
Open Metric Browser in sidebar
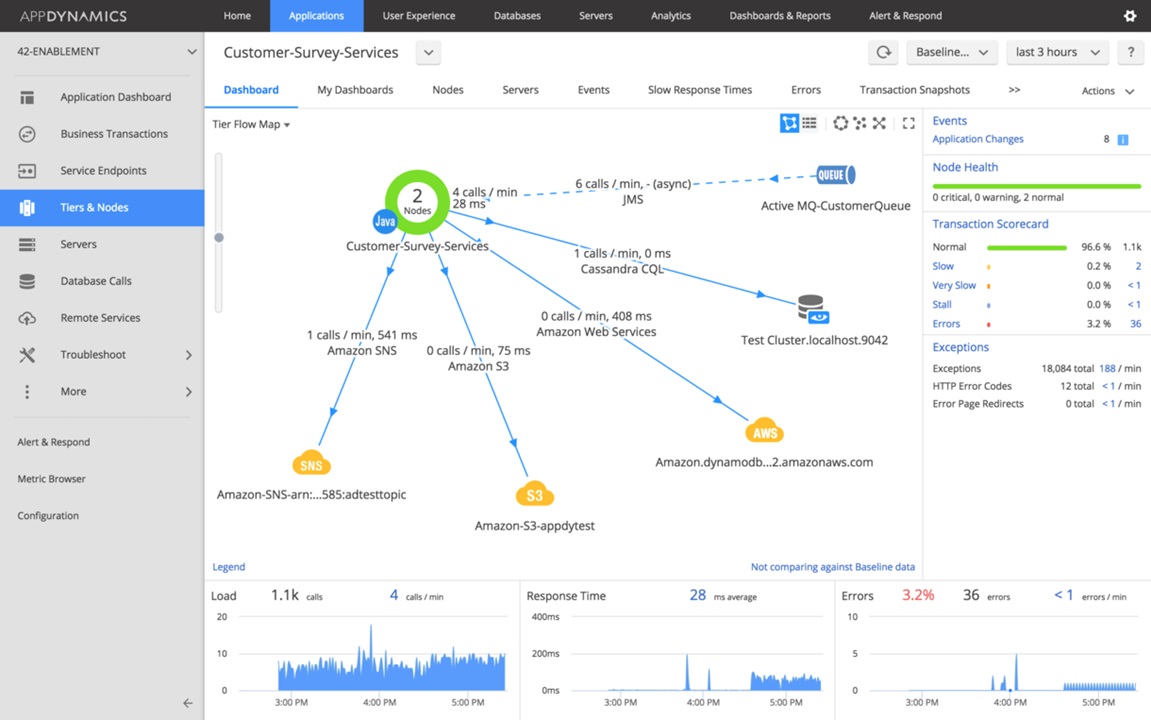click(51, 479)
